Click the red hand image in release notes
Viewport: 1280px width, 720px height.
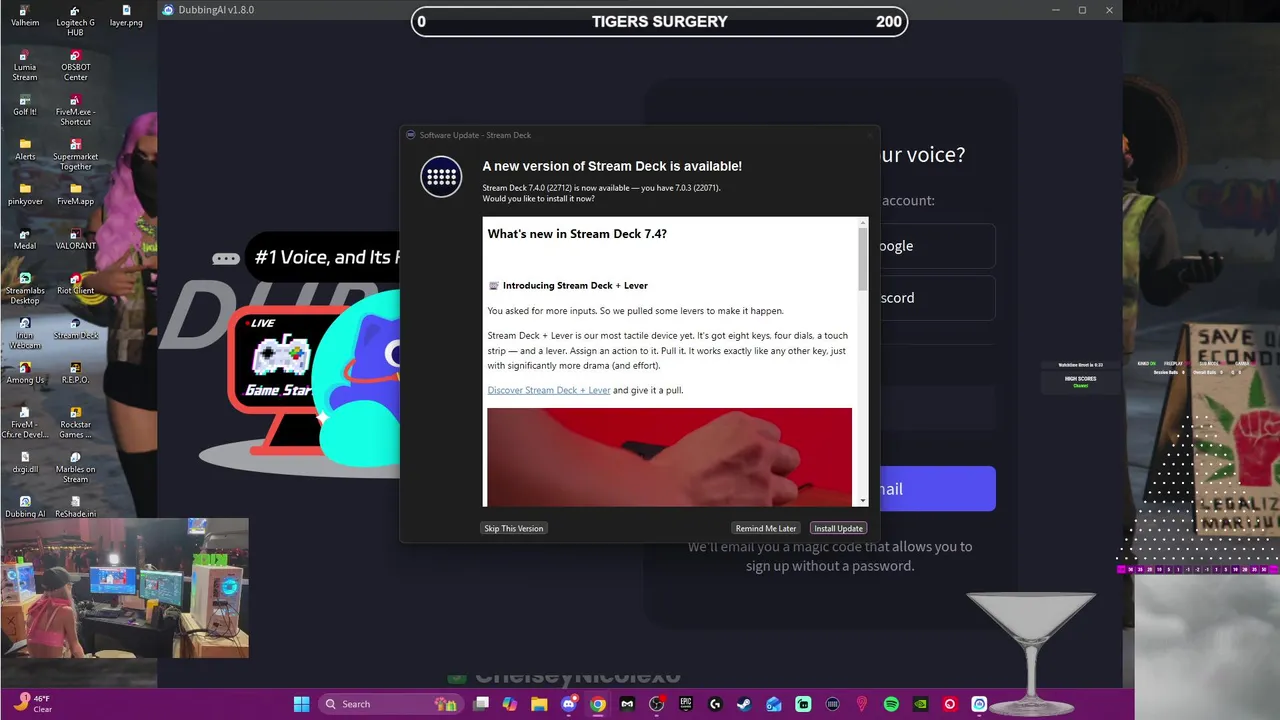670,456
